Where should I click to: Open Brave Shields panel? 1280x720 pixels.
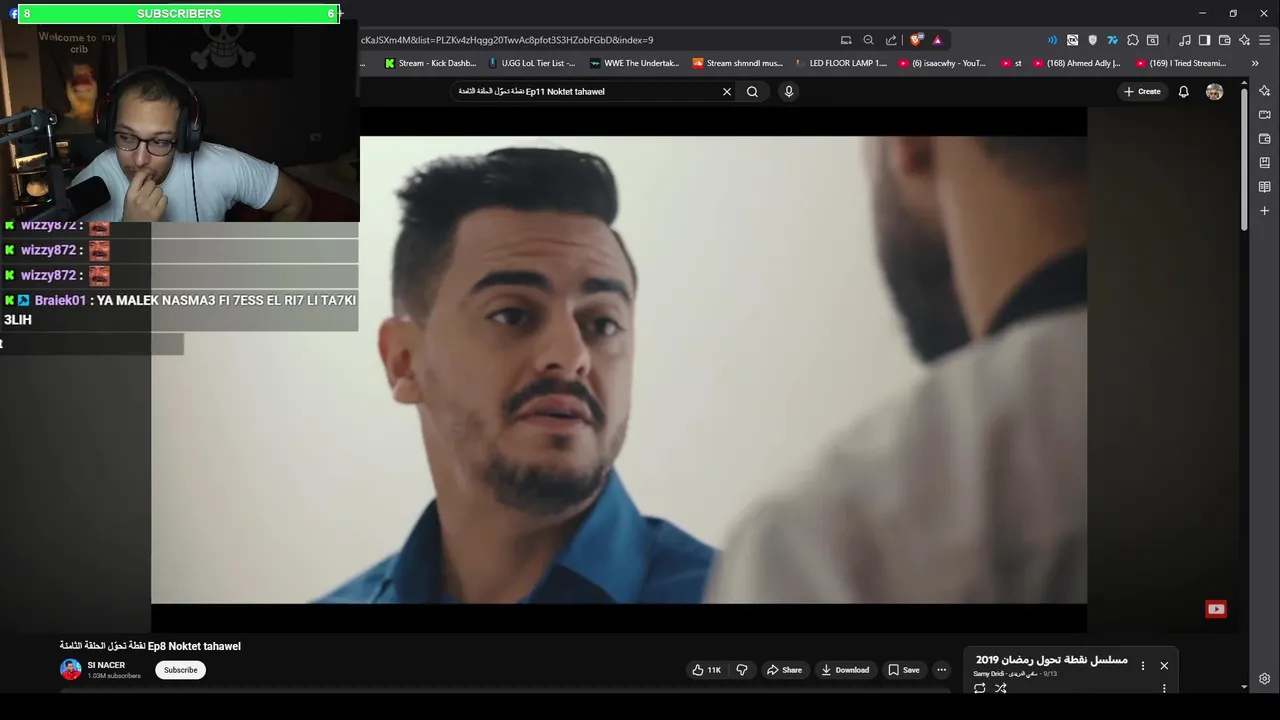915,40
